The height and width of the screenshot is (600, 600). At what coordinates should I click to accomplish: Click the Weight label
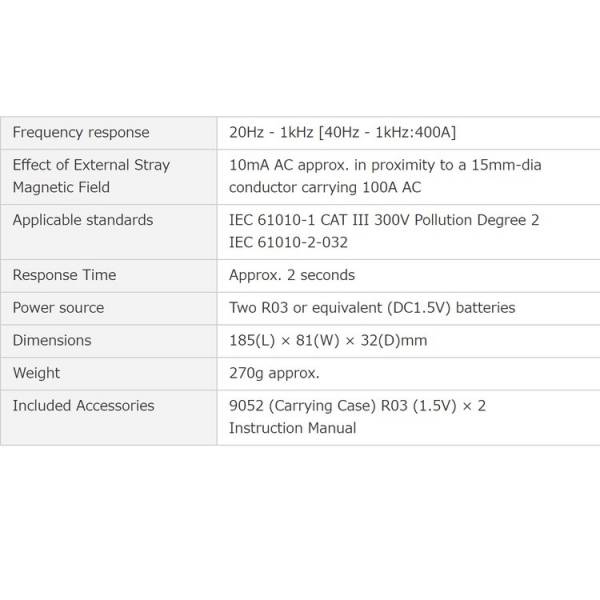point(36,373)
